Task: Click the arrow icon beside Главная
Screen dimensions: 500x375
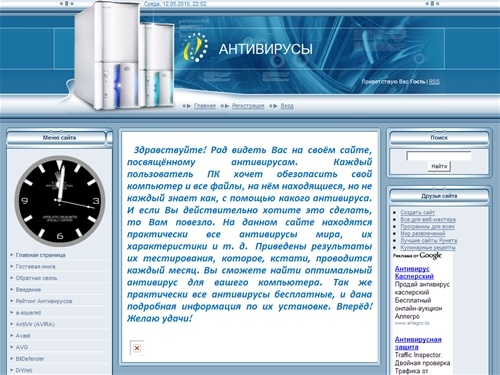Action: (x=187, y=106)
